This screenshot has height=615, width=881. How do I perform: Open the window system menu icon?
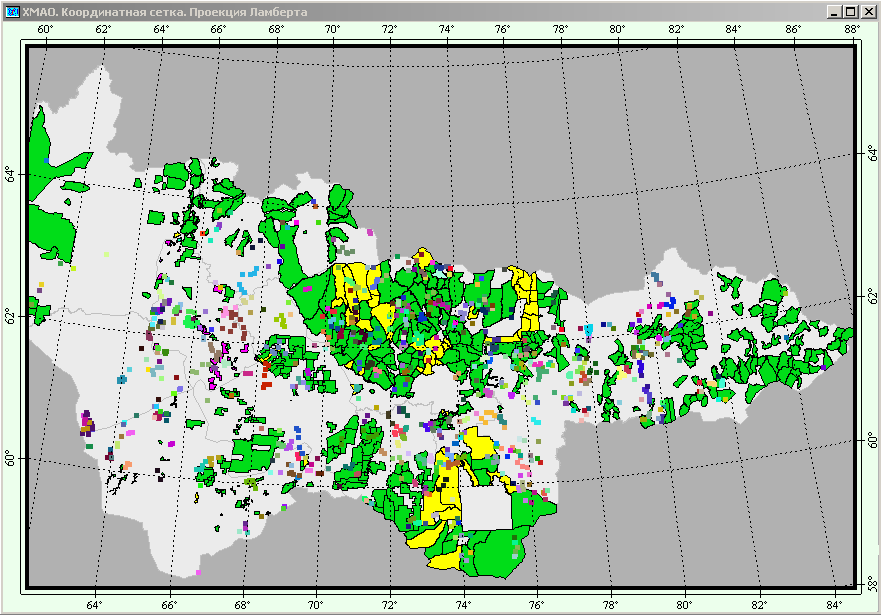point(11,12)
